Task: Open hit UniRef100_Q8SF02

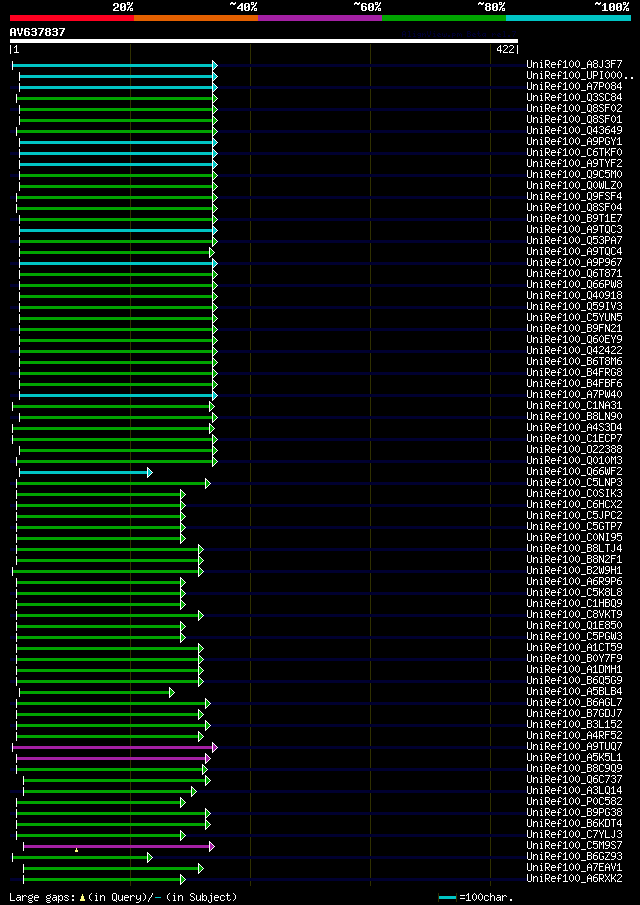Action: 574,109
